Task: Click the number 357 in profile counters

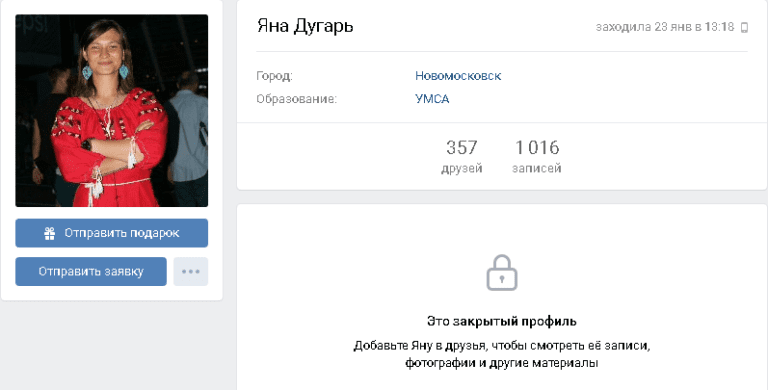Action: tap(461, 147)
